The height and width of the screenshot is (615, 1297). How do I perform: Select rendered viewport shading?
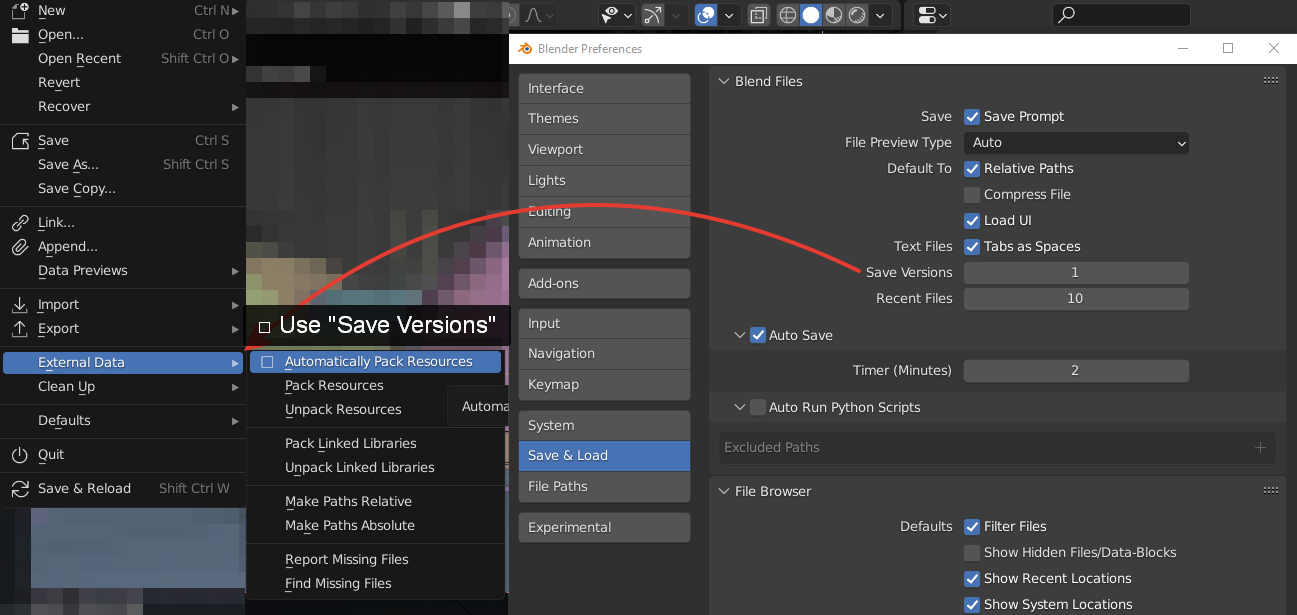pyautogui.click(x=857, y=15)
